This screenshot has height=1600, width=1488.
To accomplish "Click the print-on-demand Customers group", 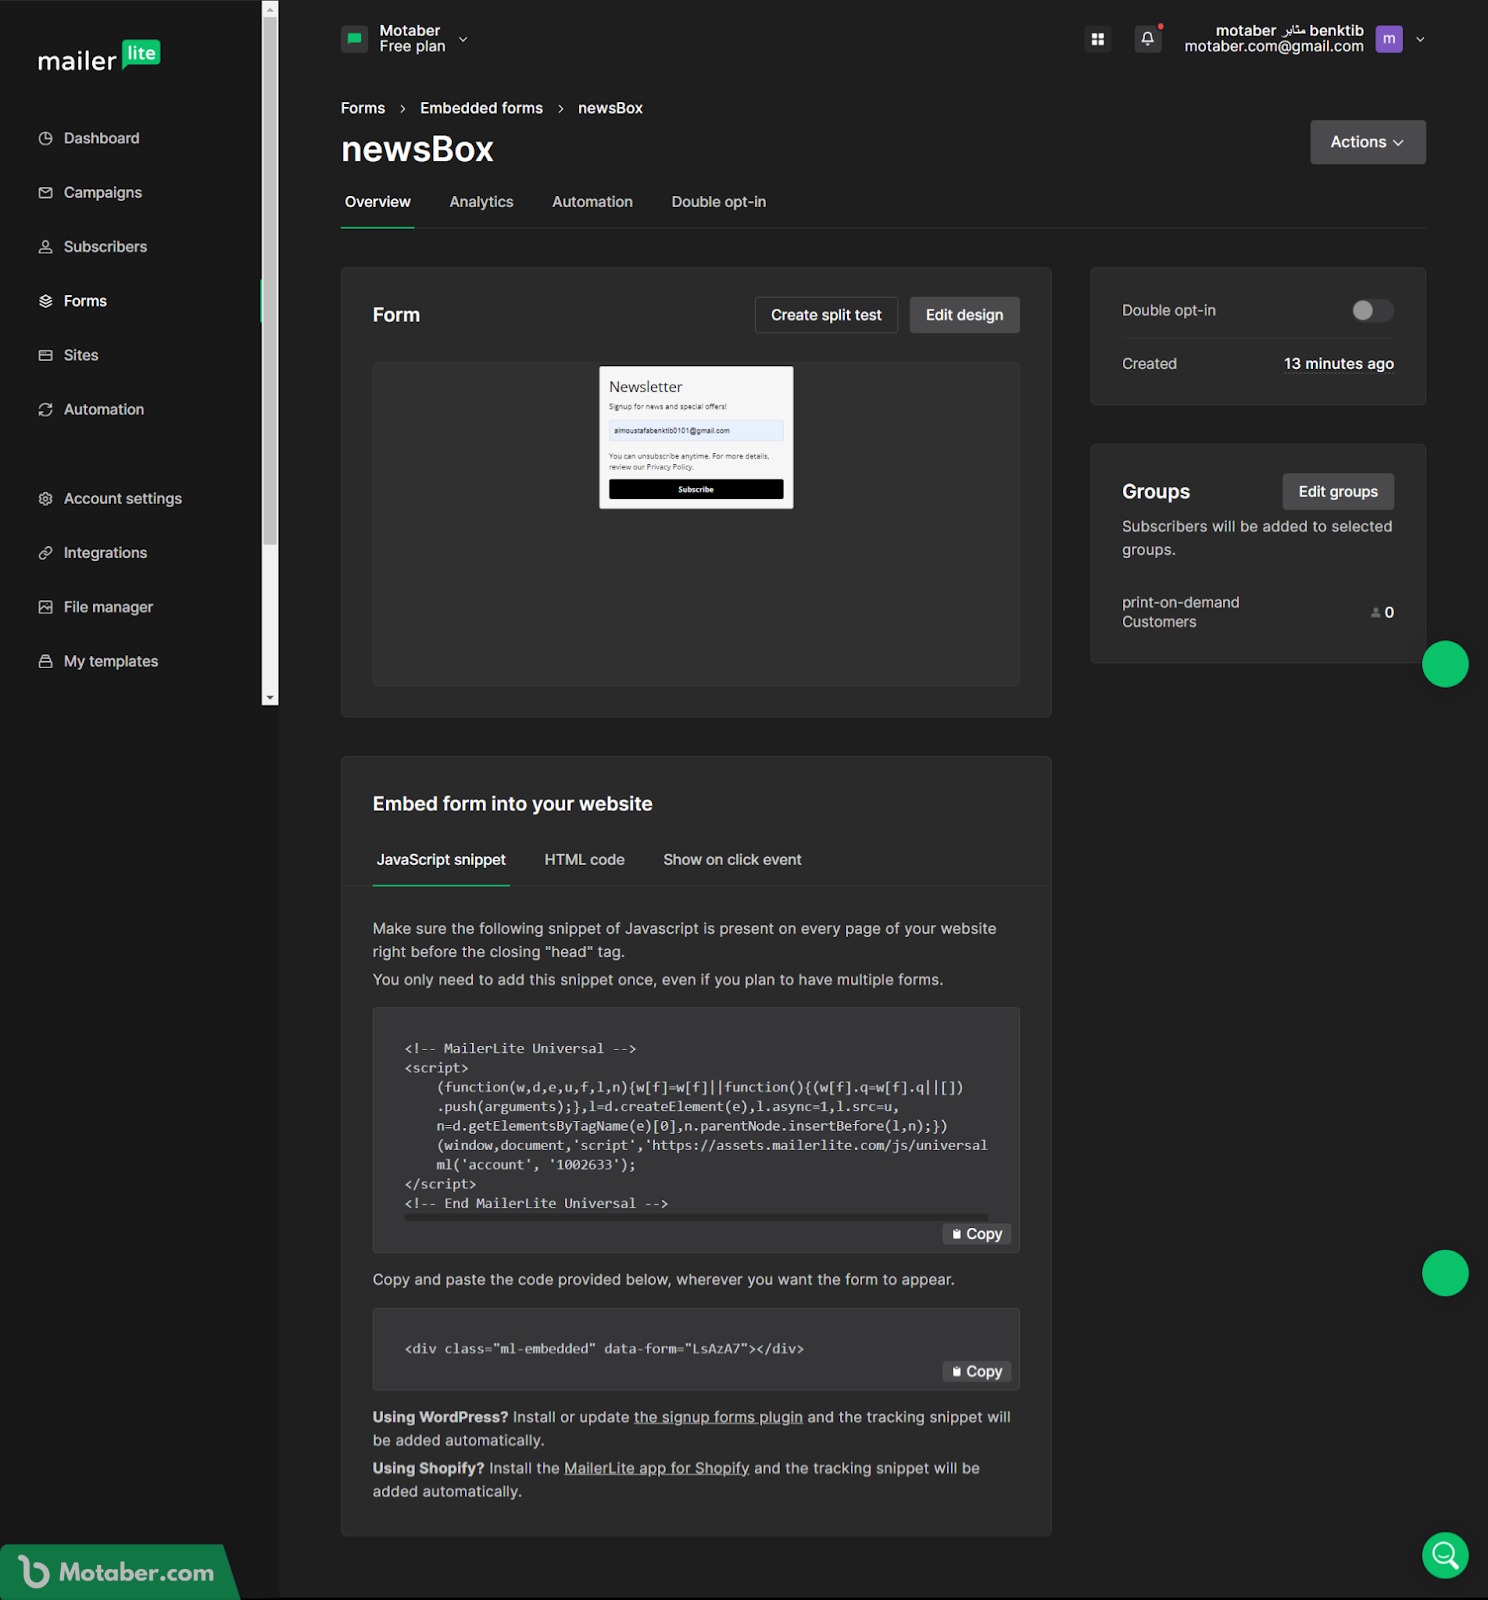I will click(x=1180, y=612).
